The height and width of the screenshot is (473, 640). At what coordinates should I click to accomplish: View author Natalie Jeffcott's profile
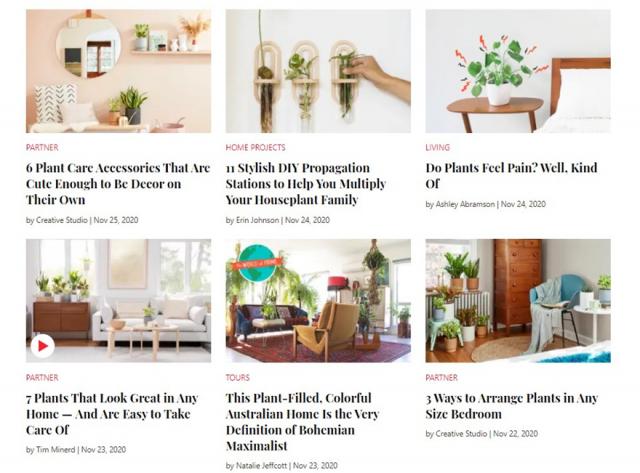[261, 465]
